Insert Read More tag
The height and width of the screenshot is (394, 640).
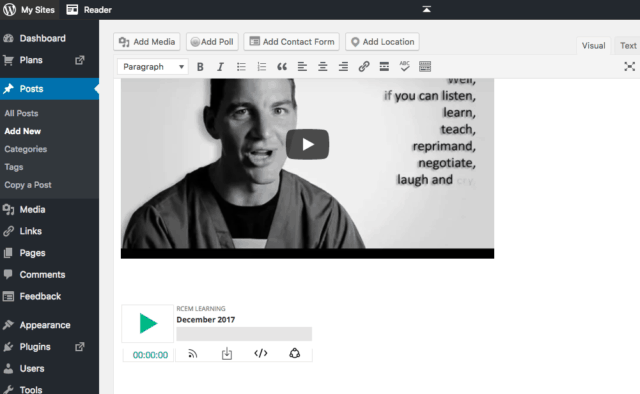click(384, 67)
